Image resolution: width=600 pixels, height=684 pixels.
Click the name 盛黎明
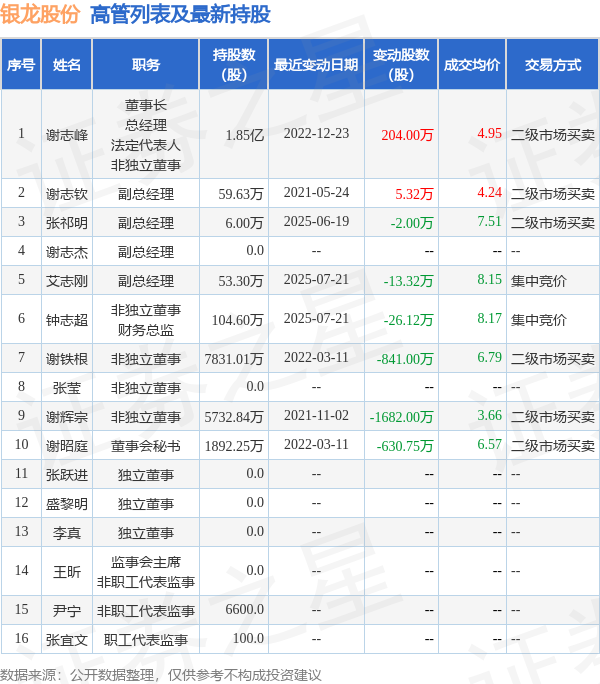(67, 504)
